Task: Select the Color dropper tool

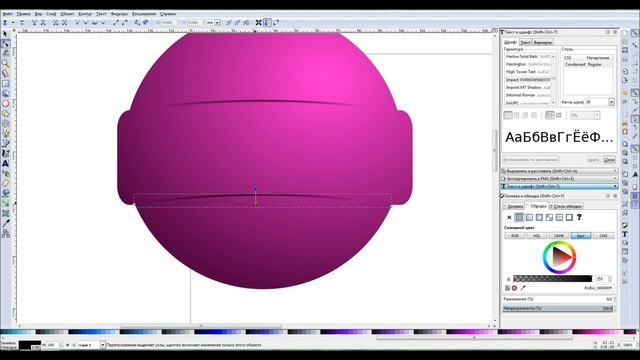Action: (5, 223)
